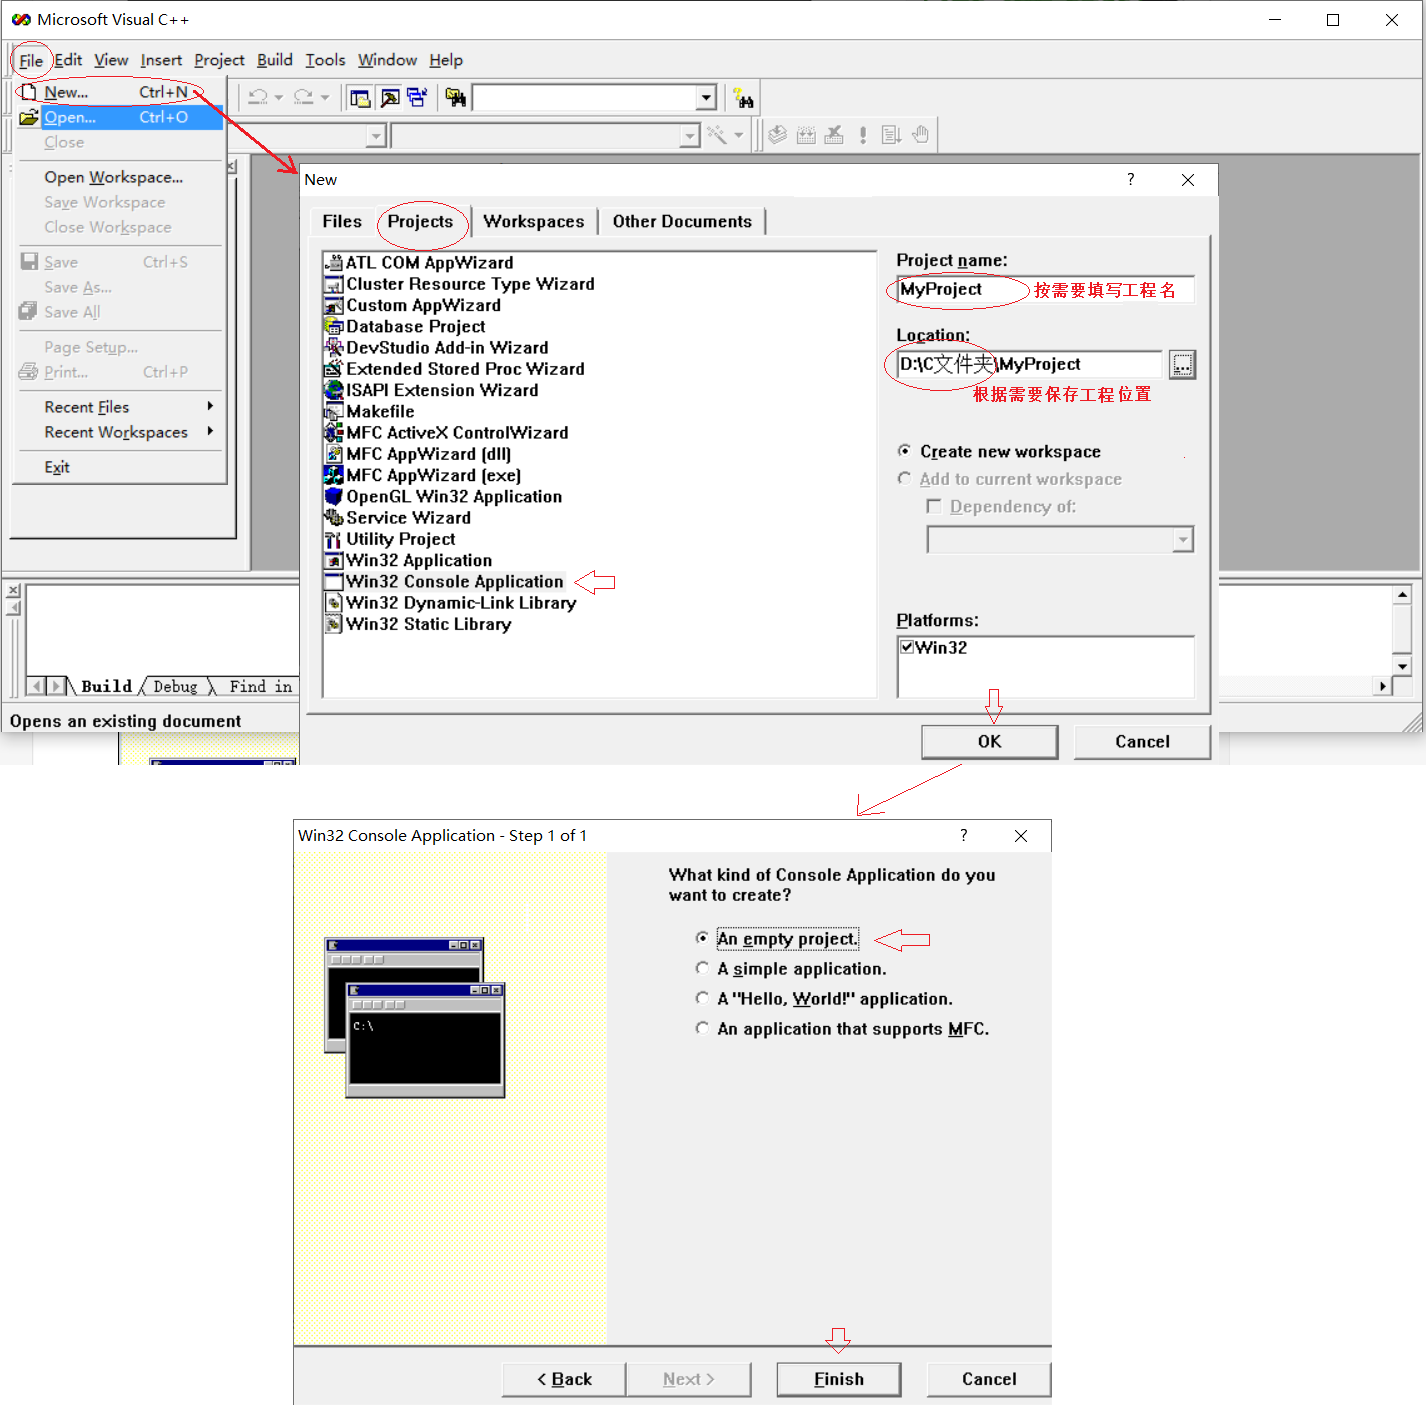Click the Back button in wizard

point(564,1379)
